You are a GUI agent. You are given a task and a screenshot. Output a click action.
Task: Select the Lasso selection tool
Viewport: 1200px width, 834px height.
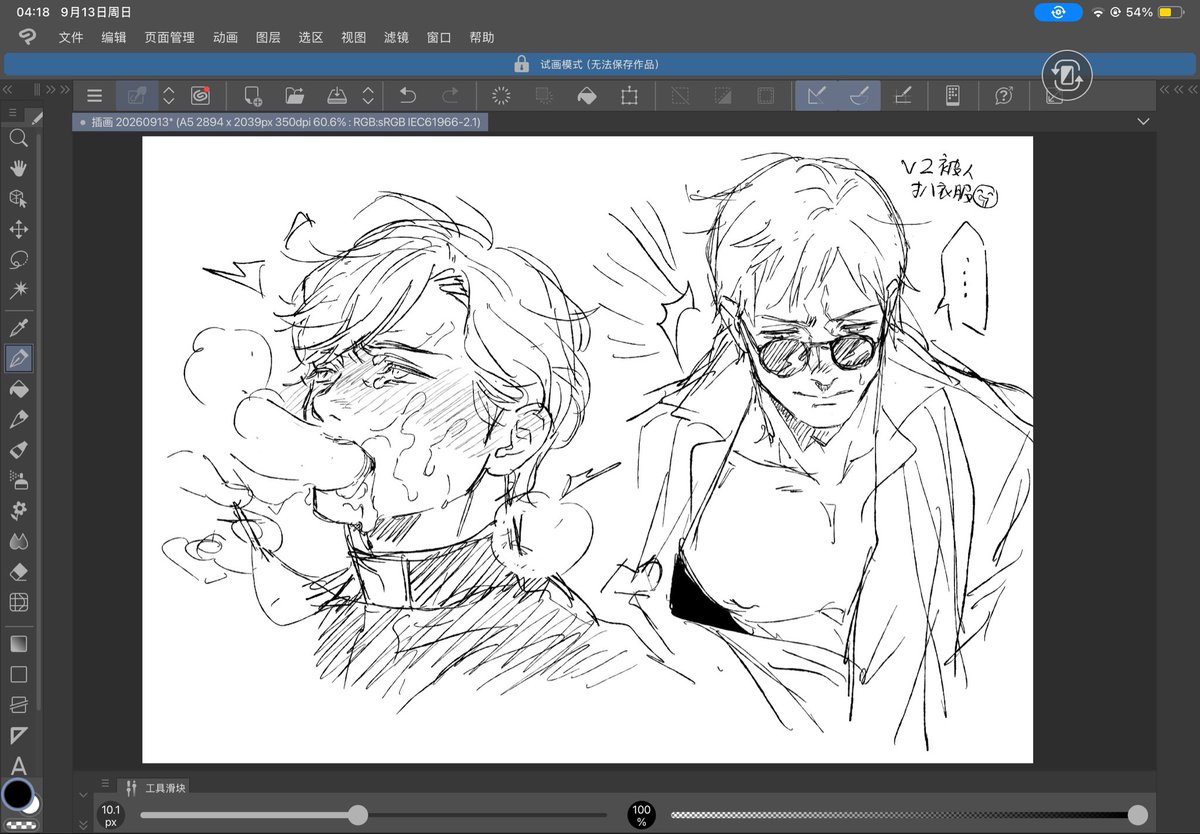click(18, 260)
